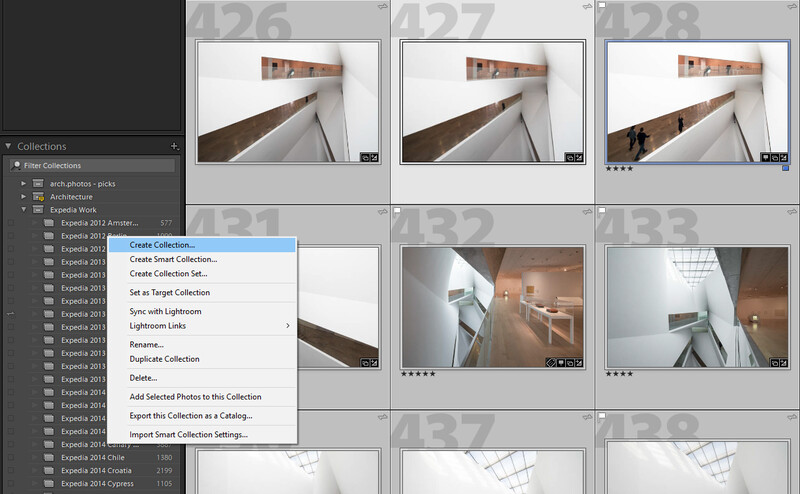800x494 pixels.
Task: Click the collection badge on photo 433
Action: point(774,363)
